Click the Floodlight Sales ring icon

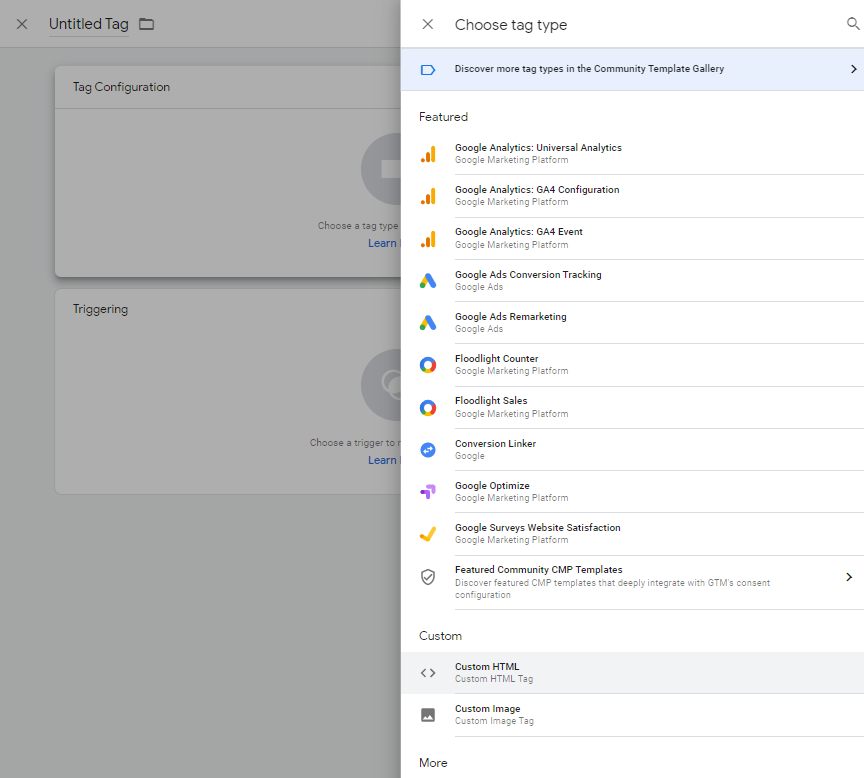[428, 408]
